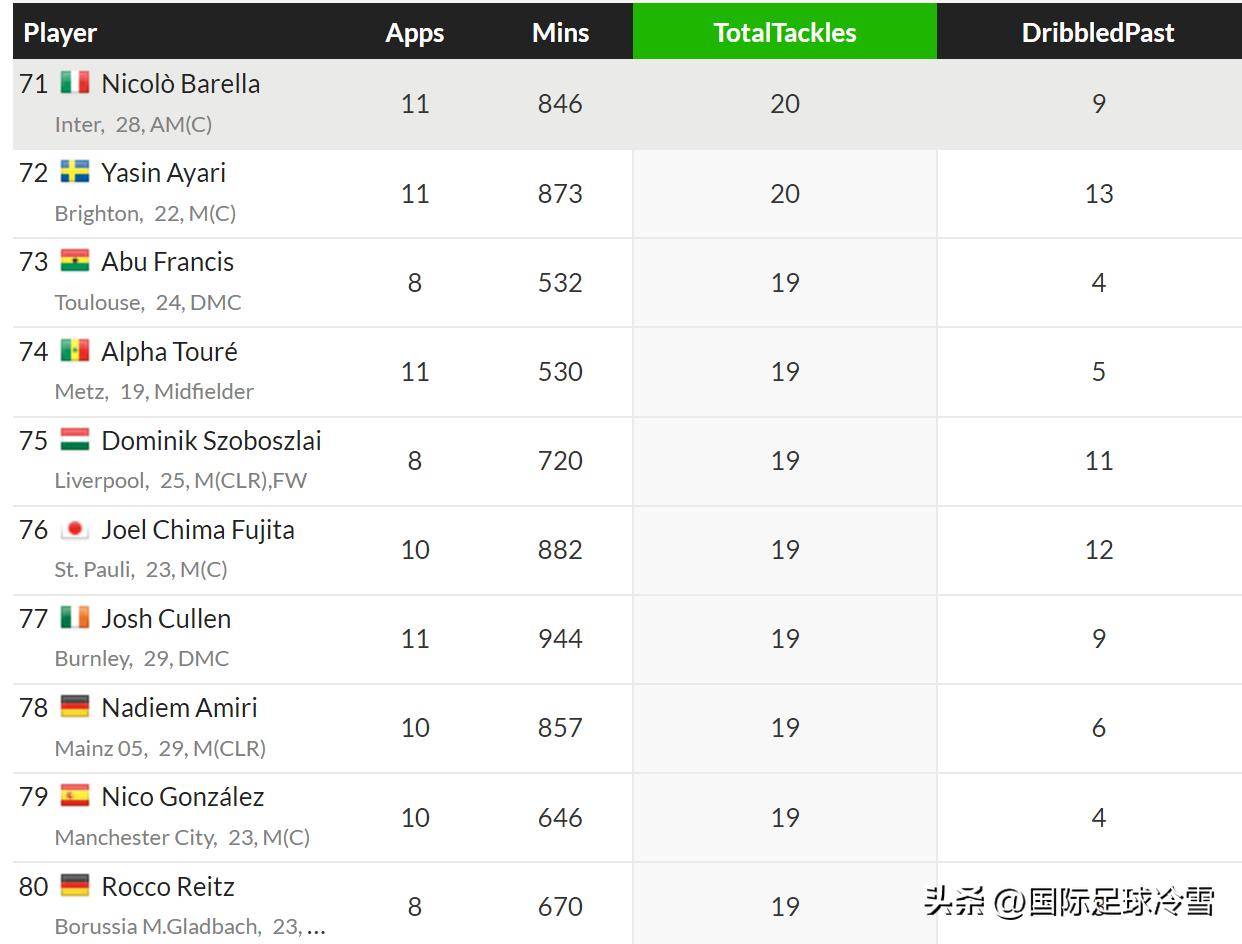
Task: Click the Liverpool team name under Szoboszlai
Action: [99, 480]
